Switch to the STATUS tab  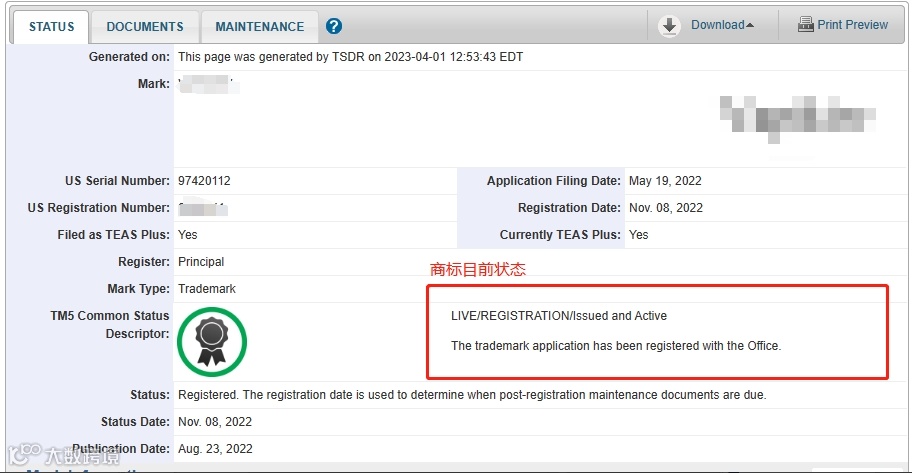click(x=51, y=27)
